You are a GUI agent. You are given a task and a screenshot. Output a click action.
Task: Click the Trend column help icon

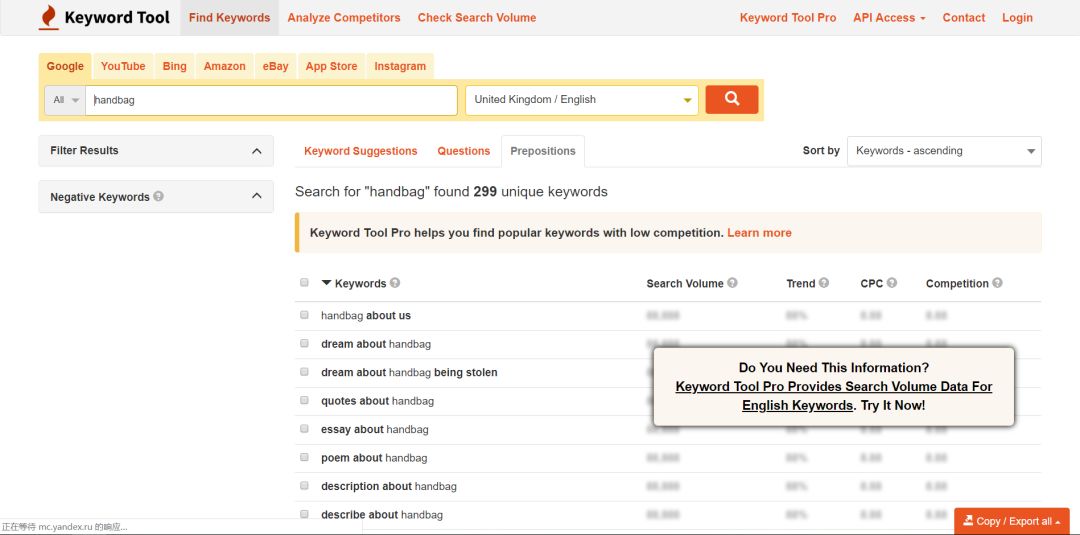(824, 283)
